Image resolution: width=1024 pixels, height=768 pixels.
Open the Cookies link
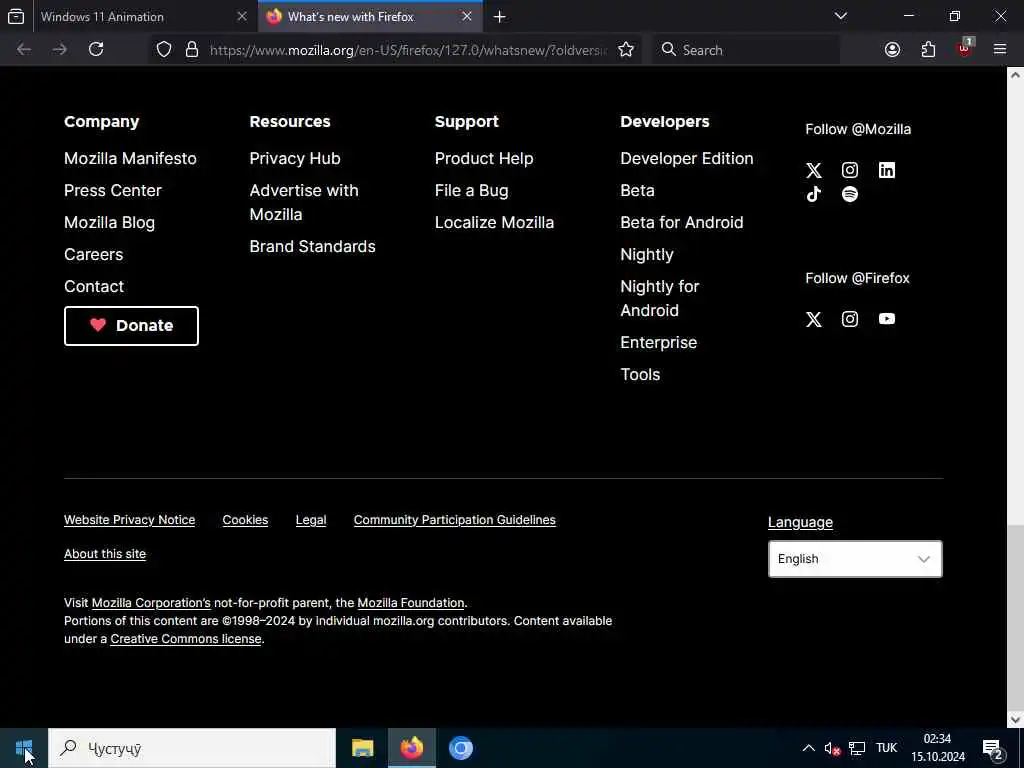coord(245,520)
